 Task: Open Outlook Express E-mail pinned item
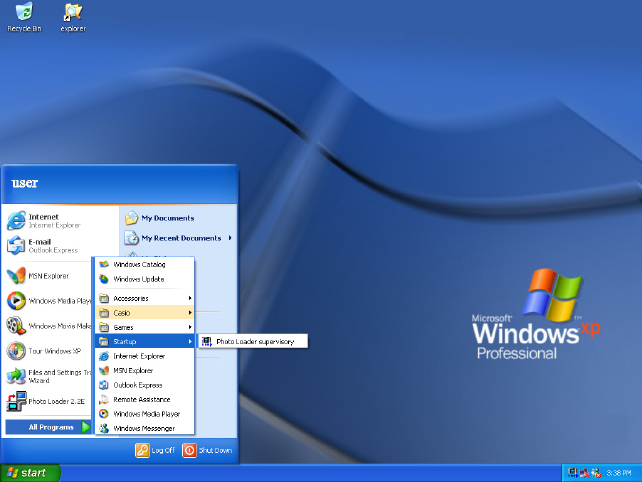tap(45, 245)
